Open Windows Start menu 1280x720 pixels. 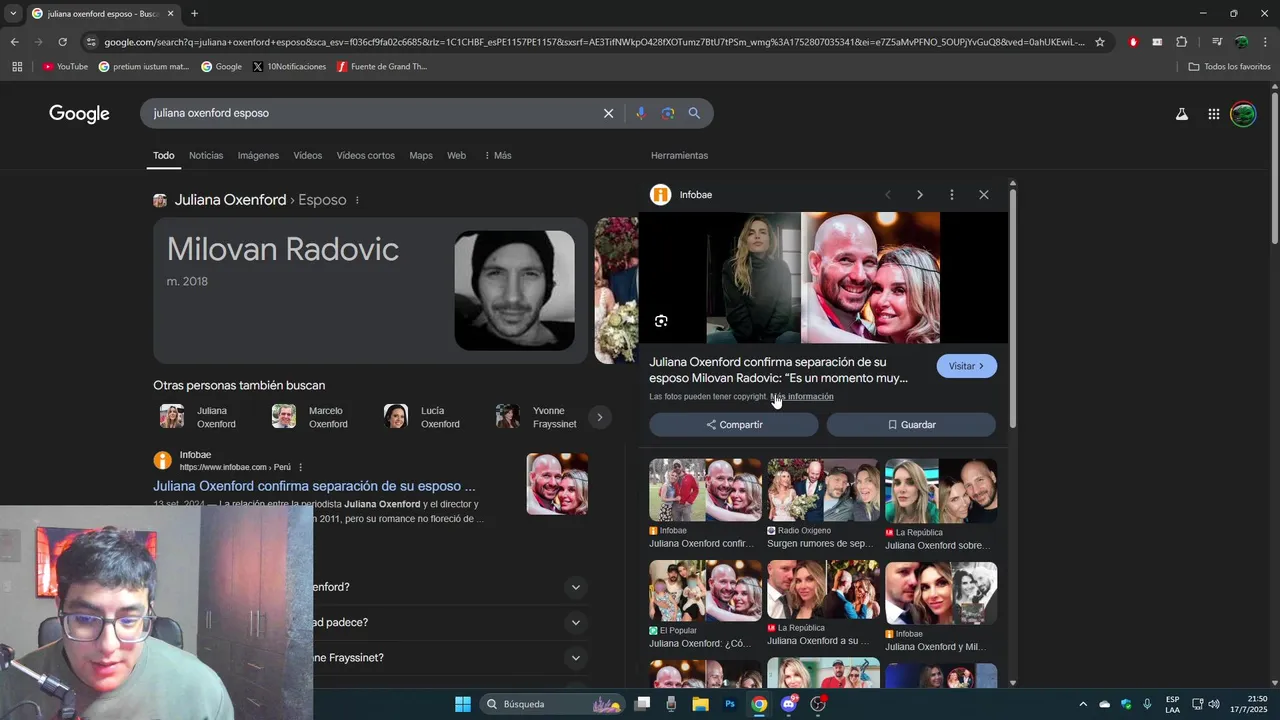[x=463, y=704]
